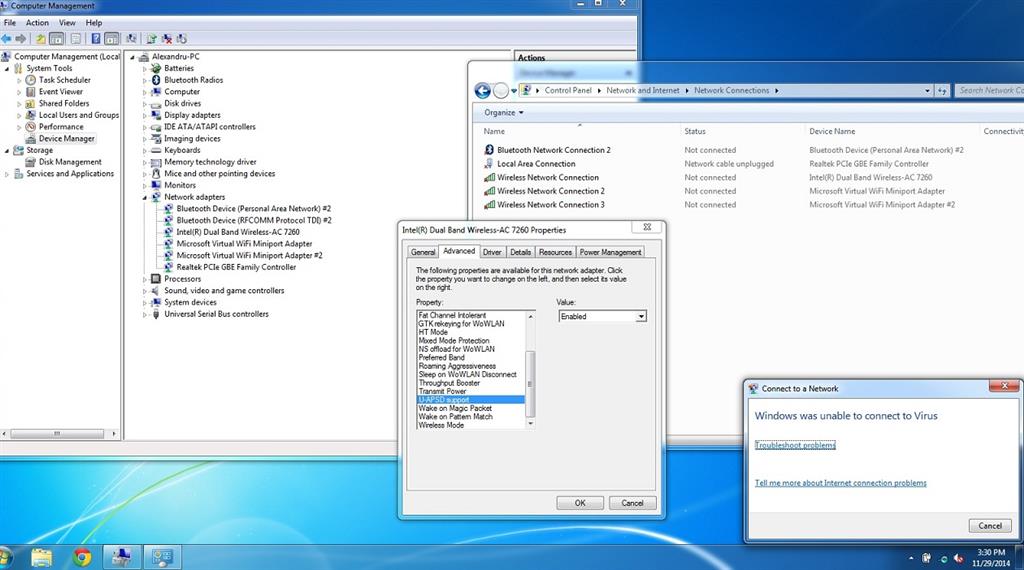Click Cancel in adapter Properties dialog
Image resolution: width=1024 pixels, height=570 pixels.
click(x=632, y=503)
